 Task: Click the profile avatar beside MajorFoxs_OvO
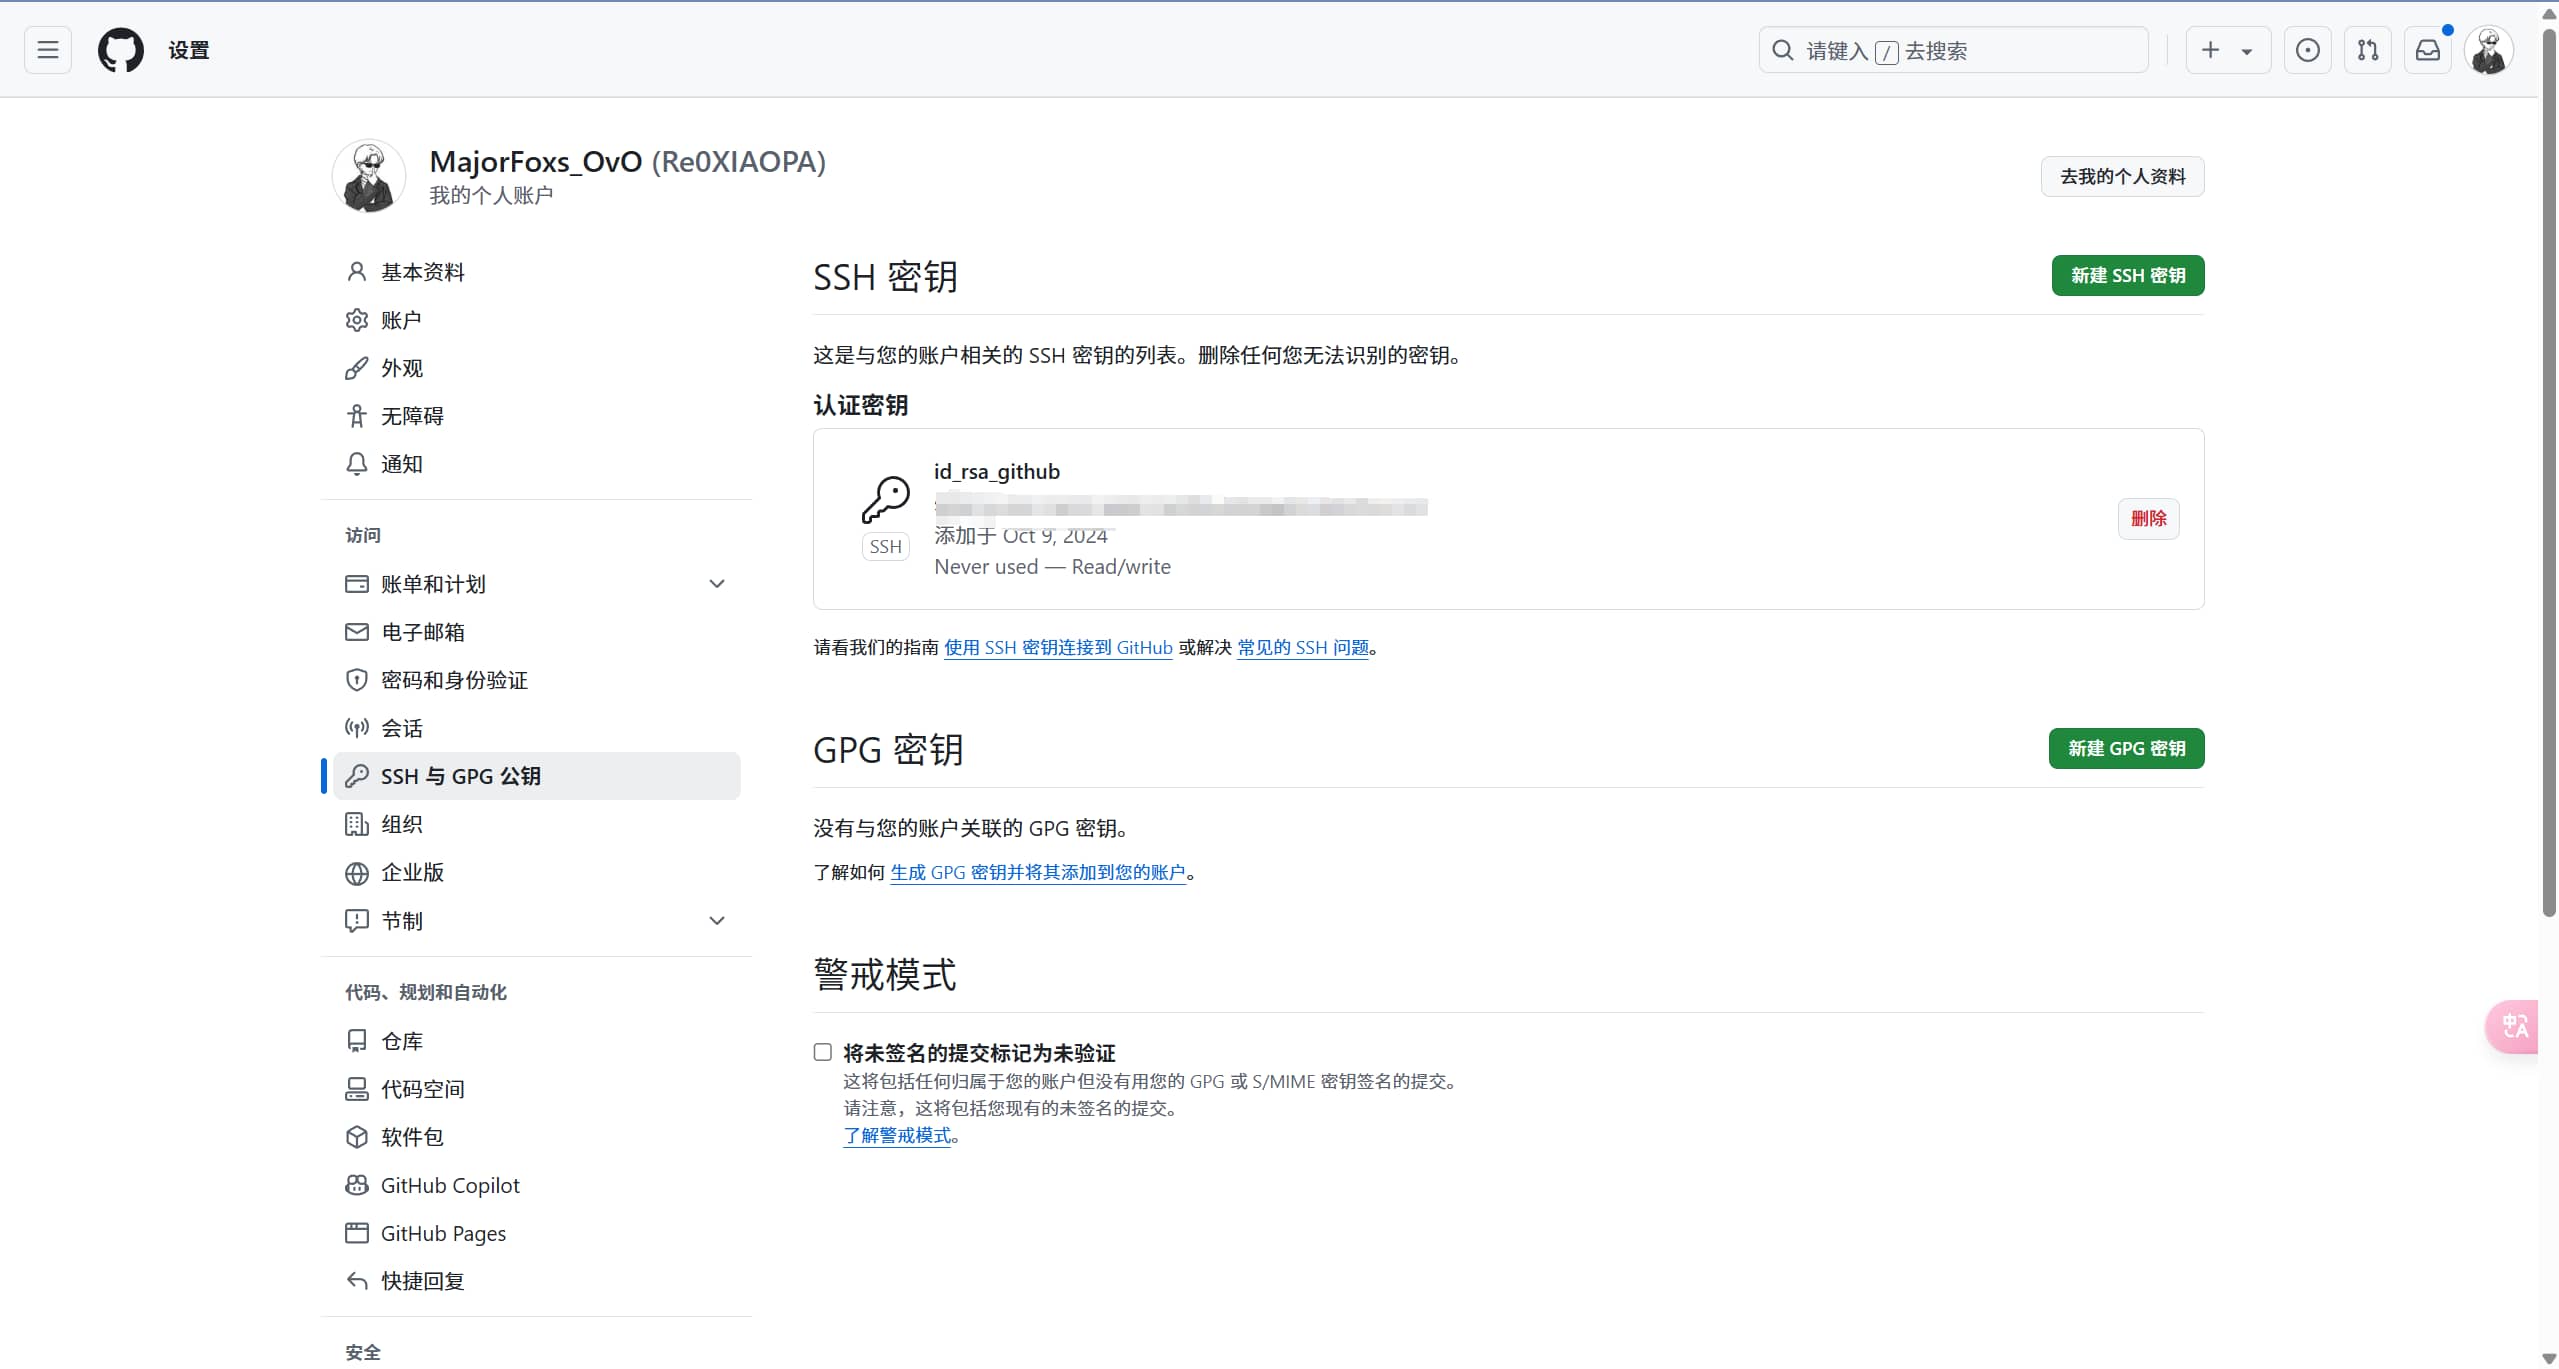pyautogui.click(x=368, y=176)
